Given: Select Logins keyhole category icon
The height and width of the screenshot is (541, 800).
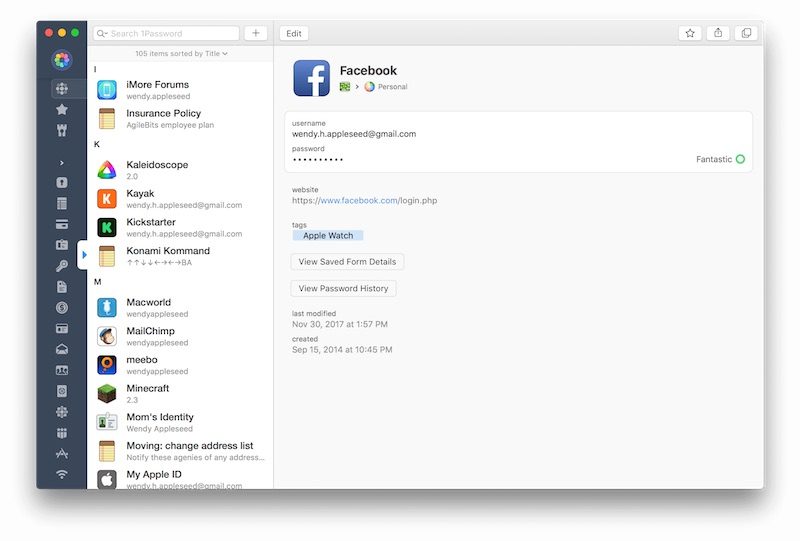Looking at the screenshot, I should click(x=62, y=183).
